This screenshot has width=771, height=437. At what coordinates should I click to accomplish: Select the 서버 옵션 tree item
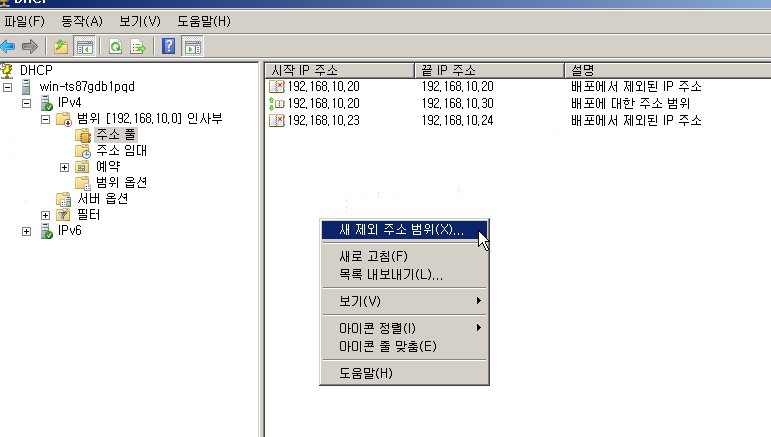(103, 199)
